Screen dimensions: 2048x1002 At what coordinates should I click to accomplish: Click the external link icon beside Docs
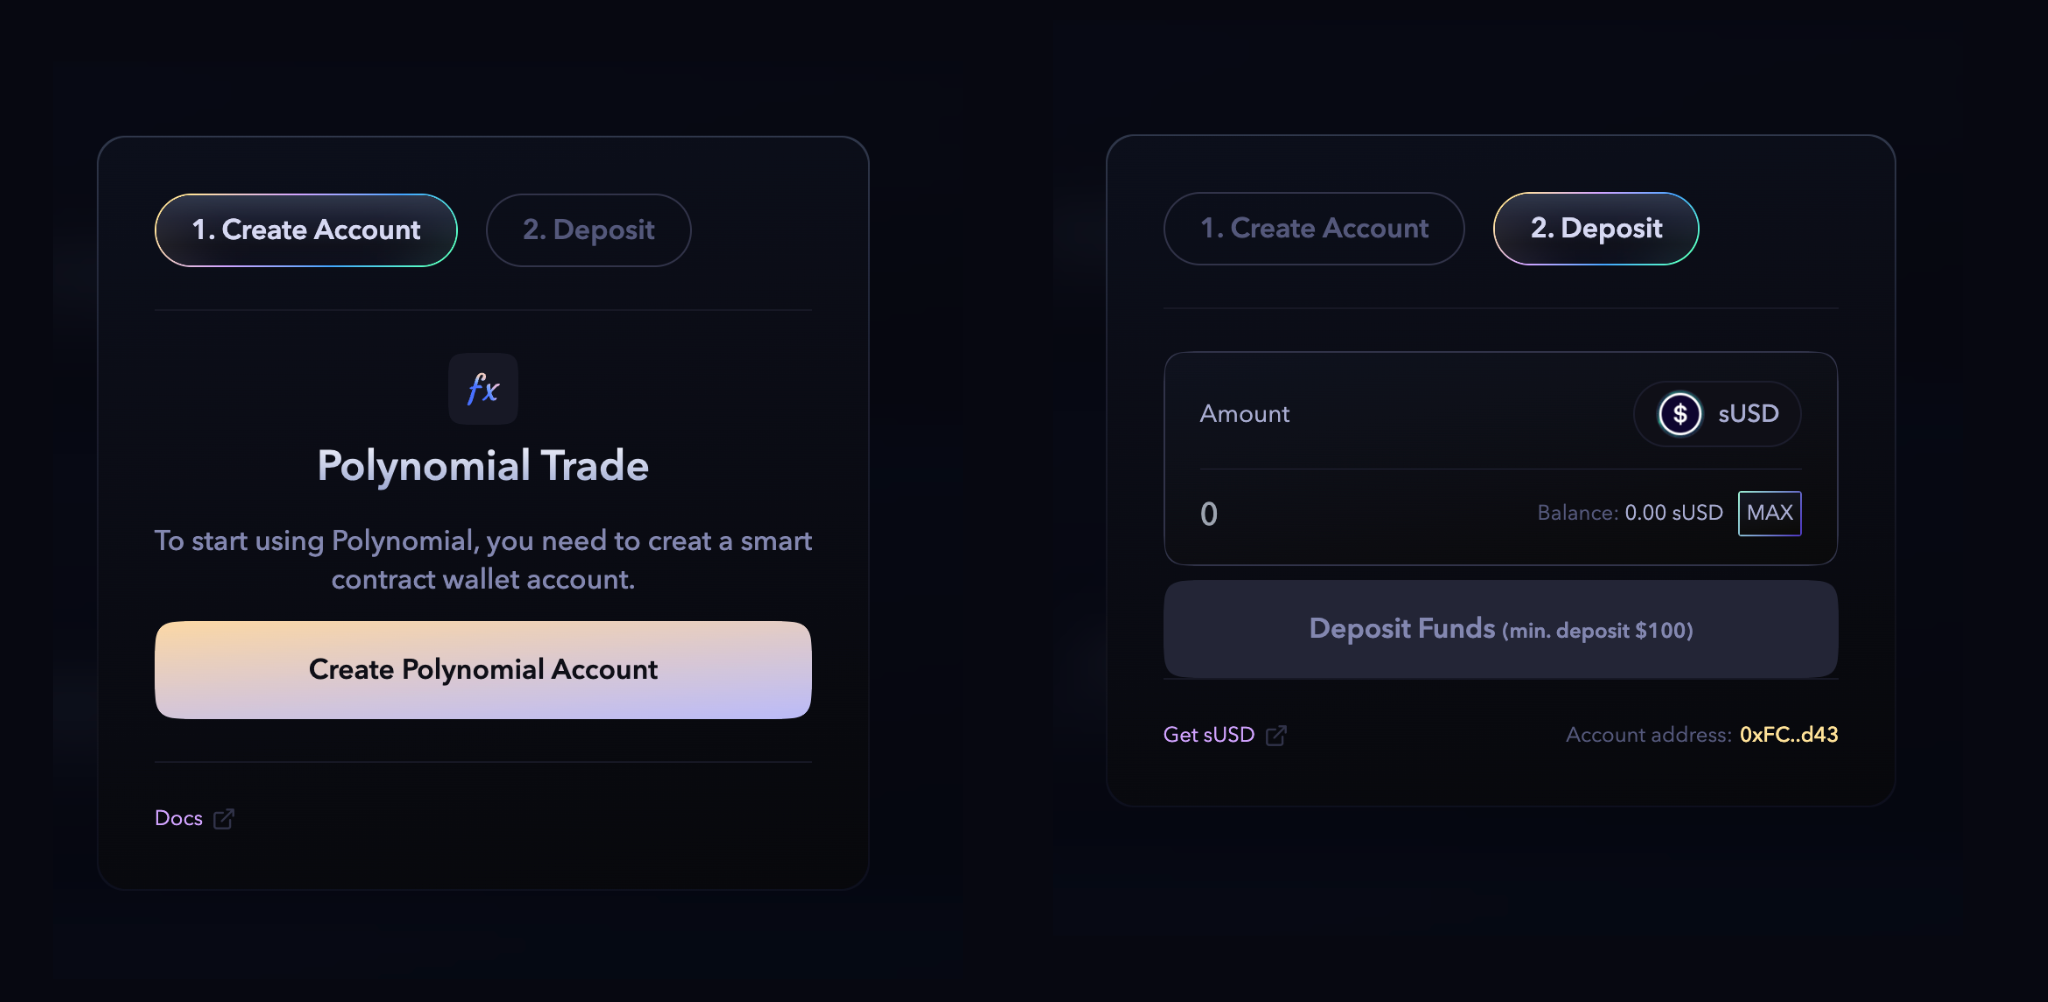tap(224, 819)
